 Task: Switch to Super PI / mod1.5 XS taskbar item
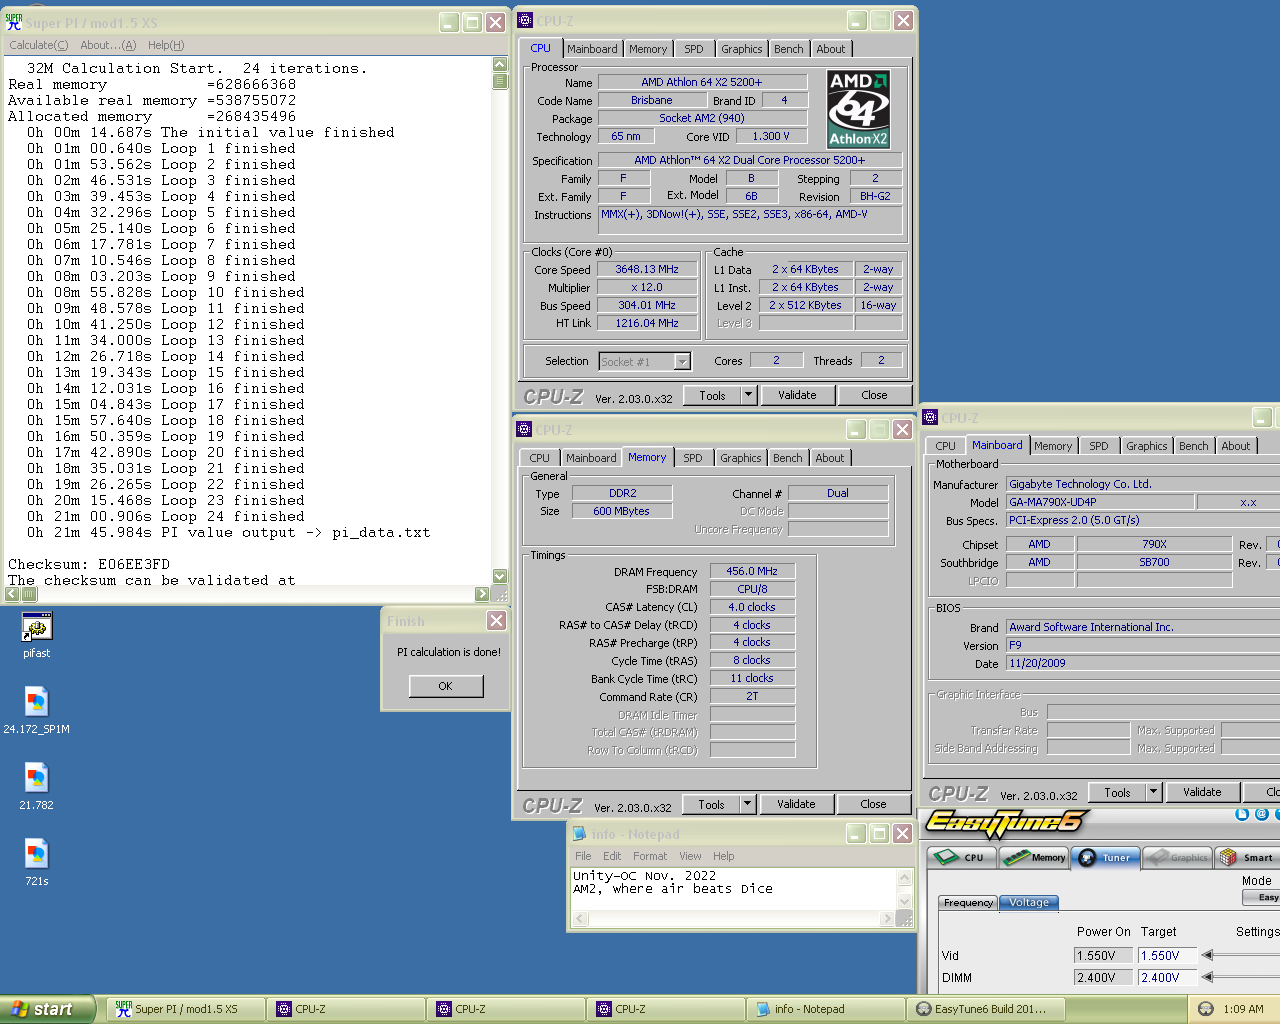[x=185, y=1009]
